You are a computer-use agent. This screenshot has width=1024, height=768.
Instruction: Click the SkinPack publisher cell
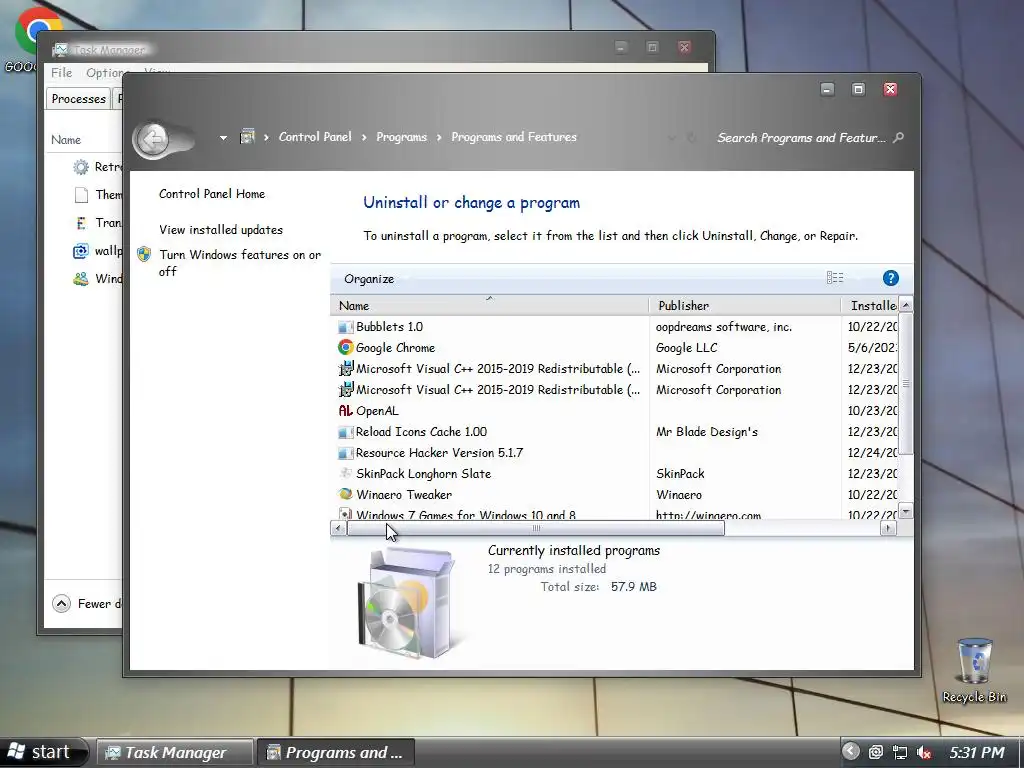(680, 473)
